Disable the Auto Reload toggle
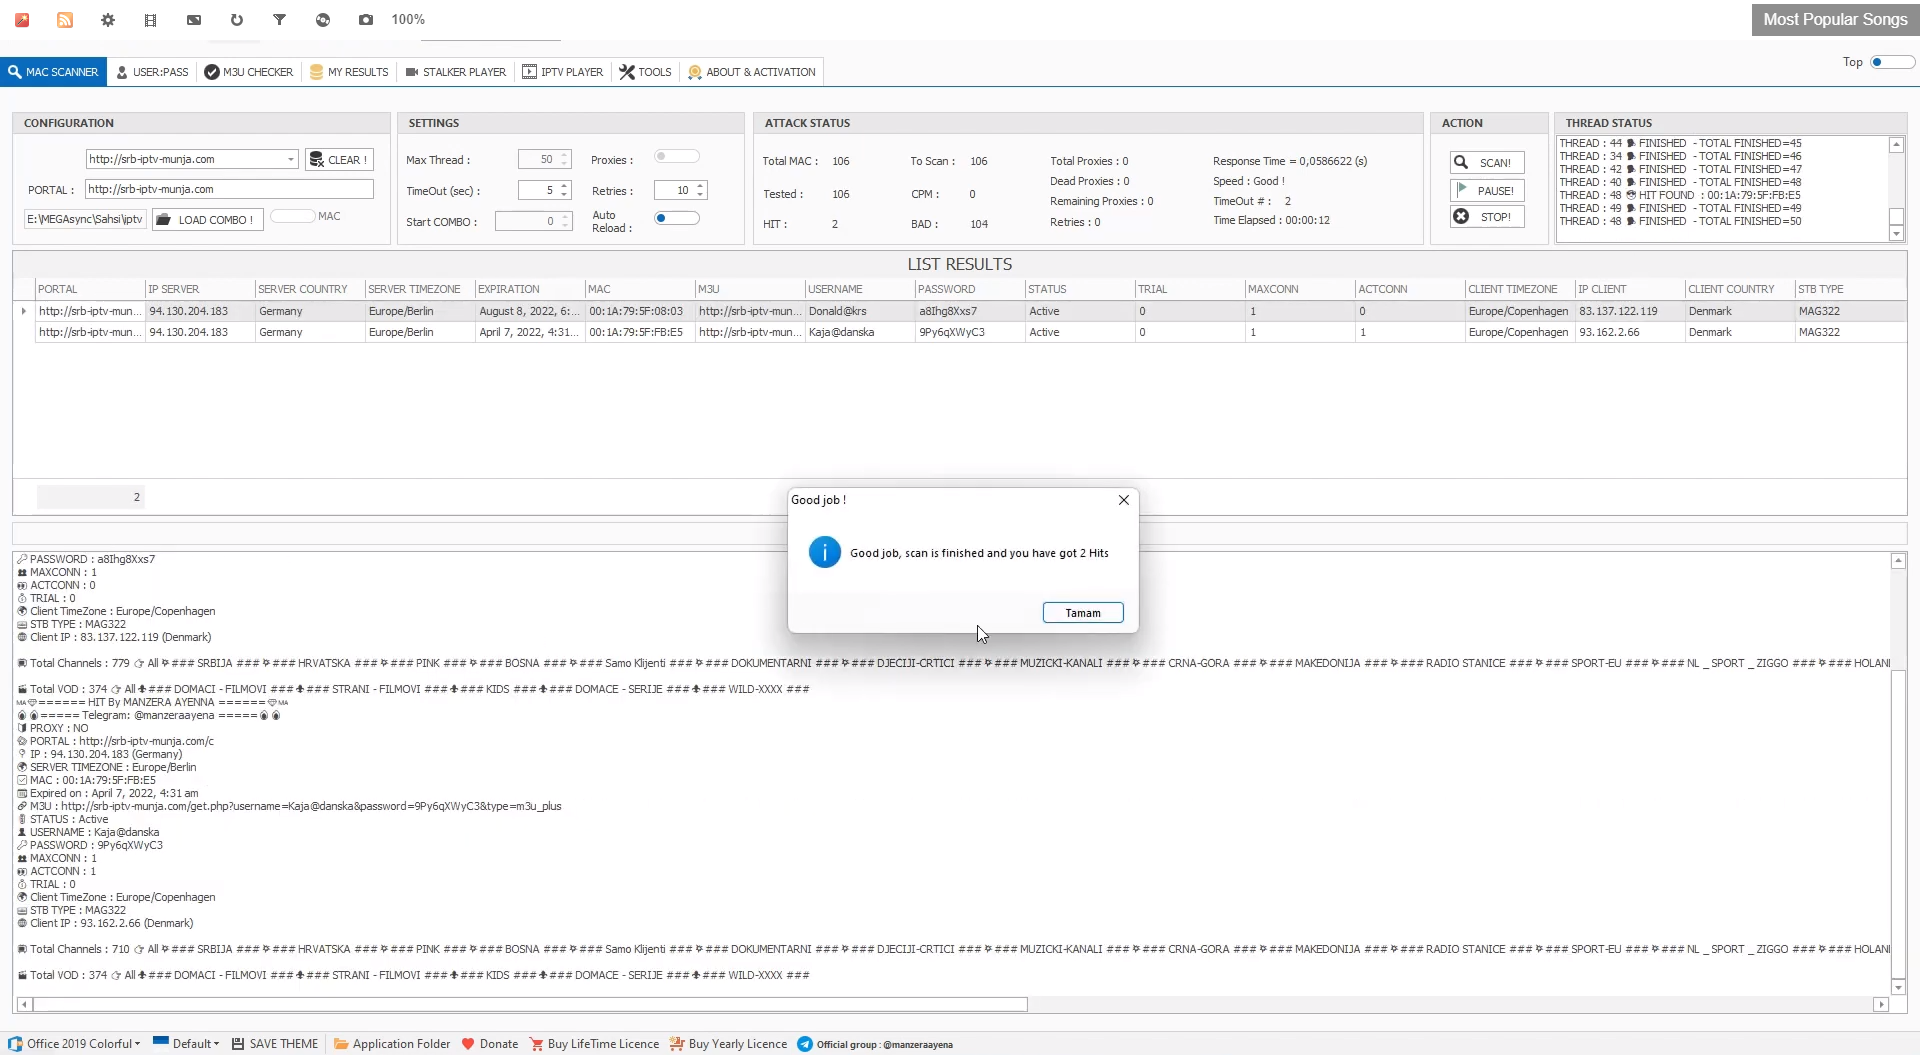1920x1055 pixels. coord(676,219)
